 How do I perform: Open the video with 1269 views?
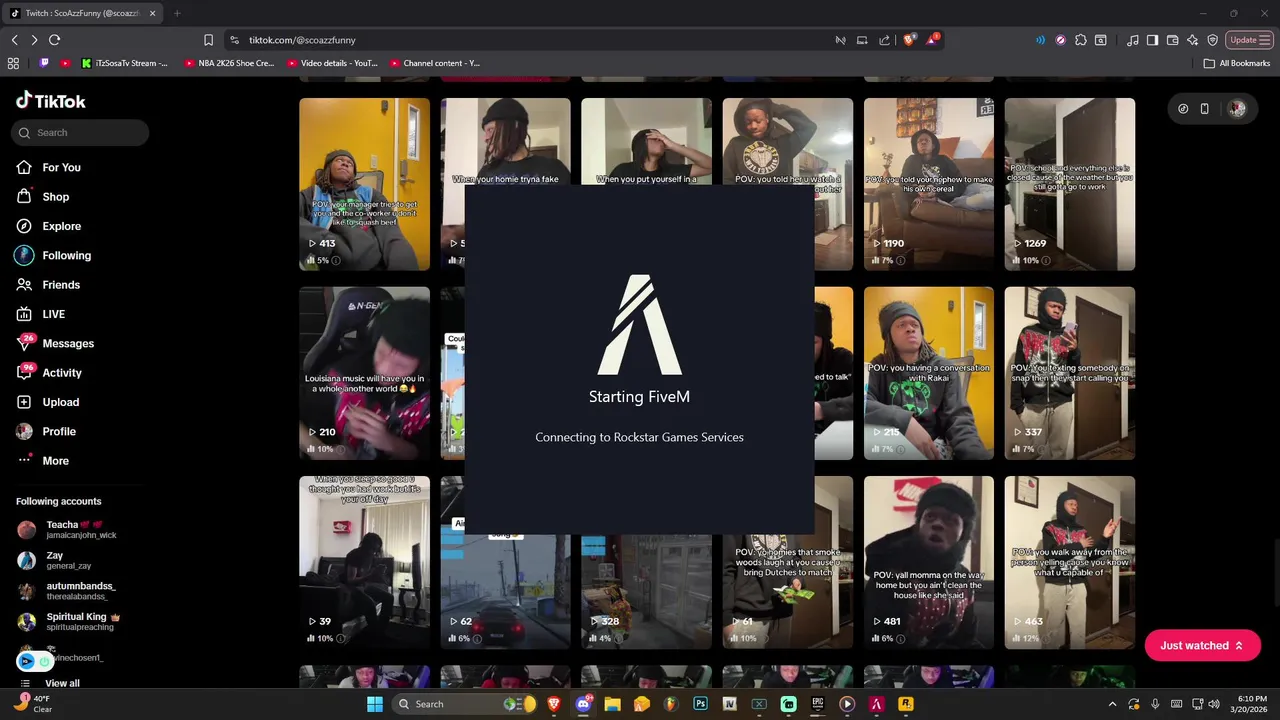(1070, 184)
